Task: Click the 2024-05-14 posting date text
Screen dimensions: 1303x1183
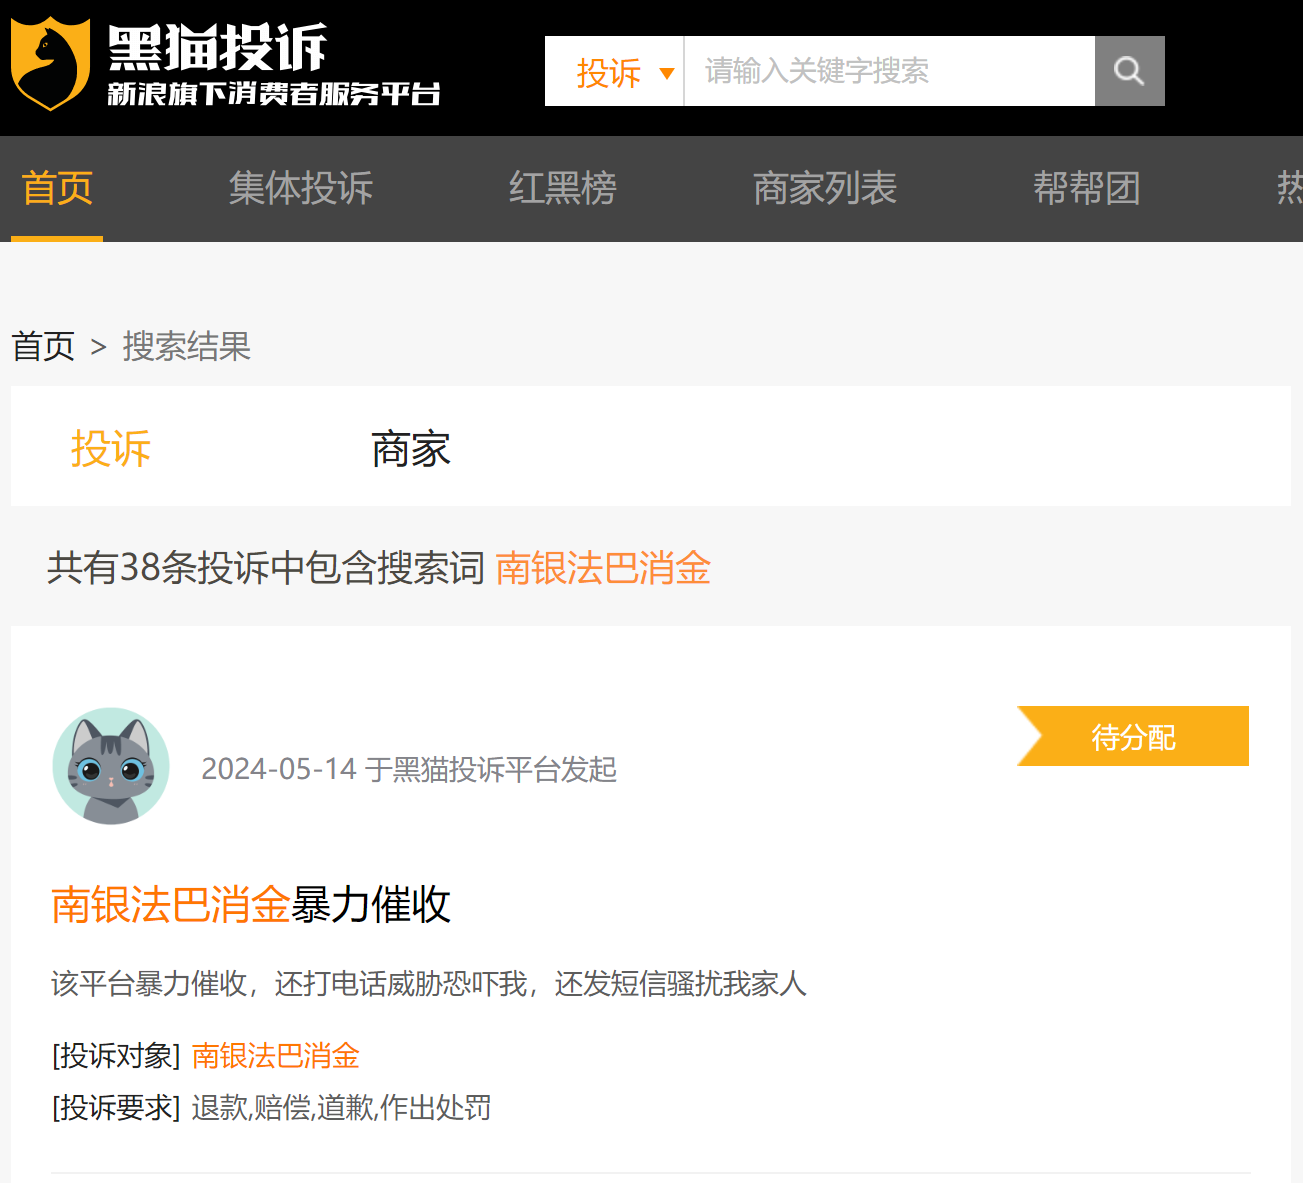Action: pyautogui.click(x=279, y=769)
